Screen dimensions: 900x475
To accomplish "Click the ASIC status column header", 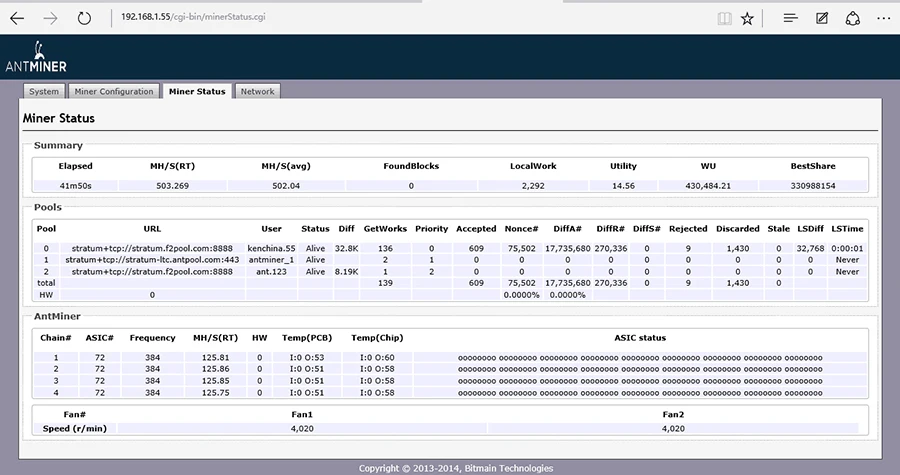I will click(x=640, y=338).
